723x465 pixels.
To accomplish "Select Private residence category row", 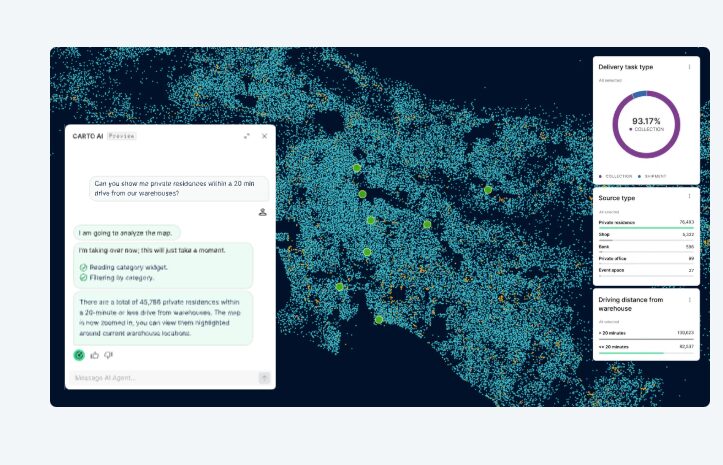I will (x=646, y=222).
